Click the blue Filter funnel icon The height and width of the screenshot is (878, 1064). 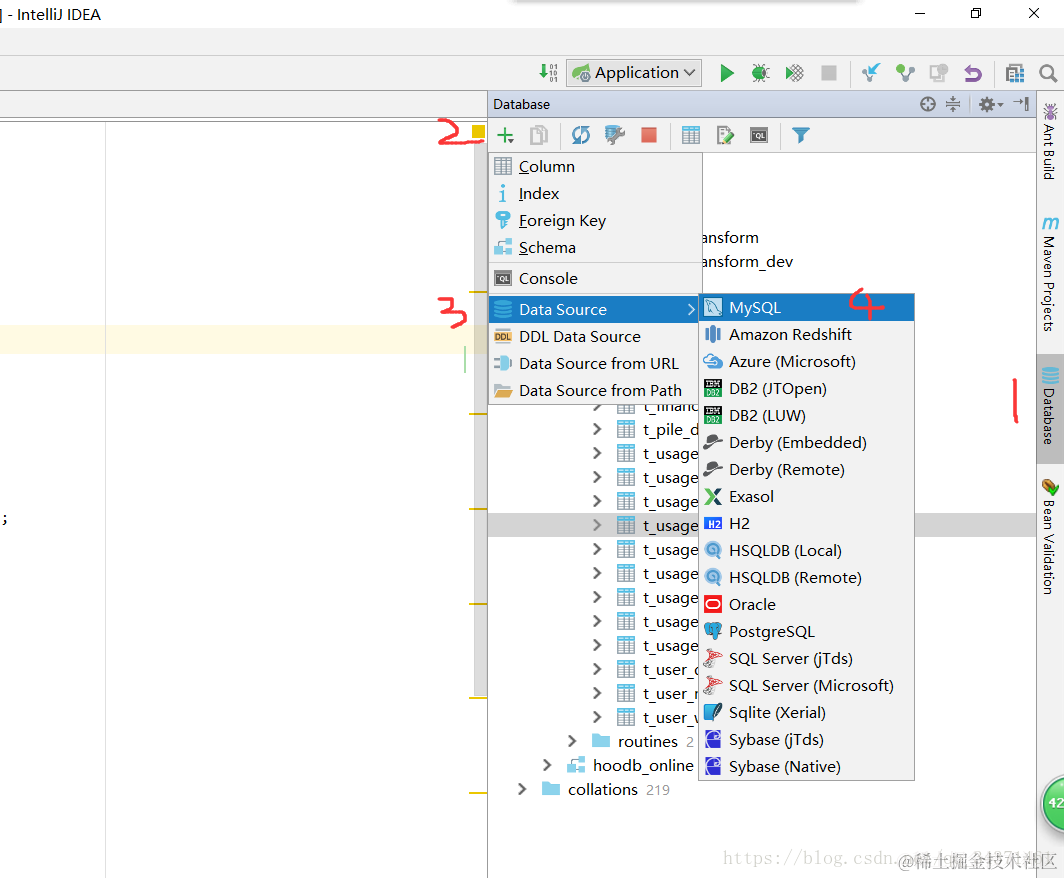801,135
